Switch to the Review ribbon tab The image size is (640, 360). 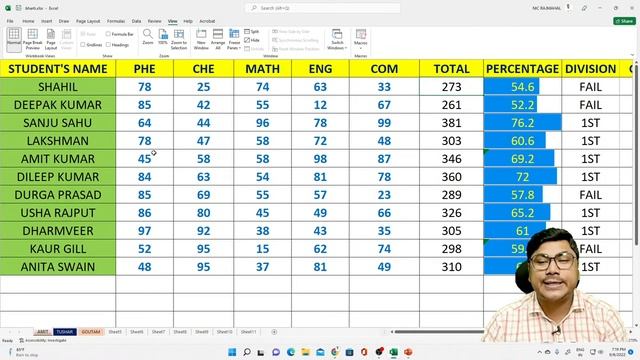154,21
